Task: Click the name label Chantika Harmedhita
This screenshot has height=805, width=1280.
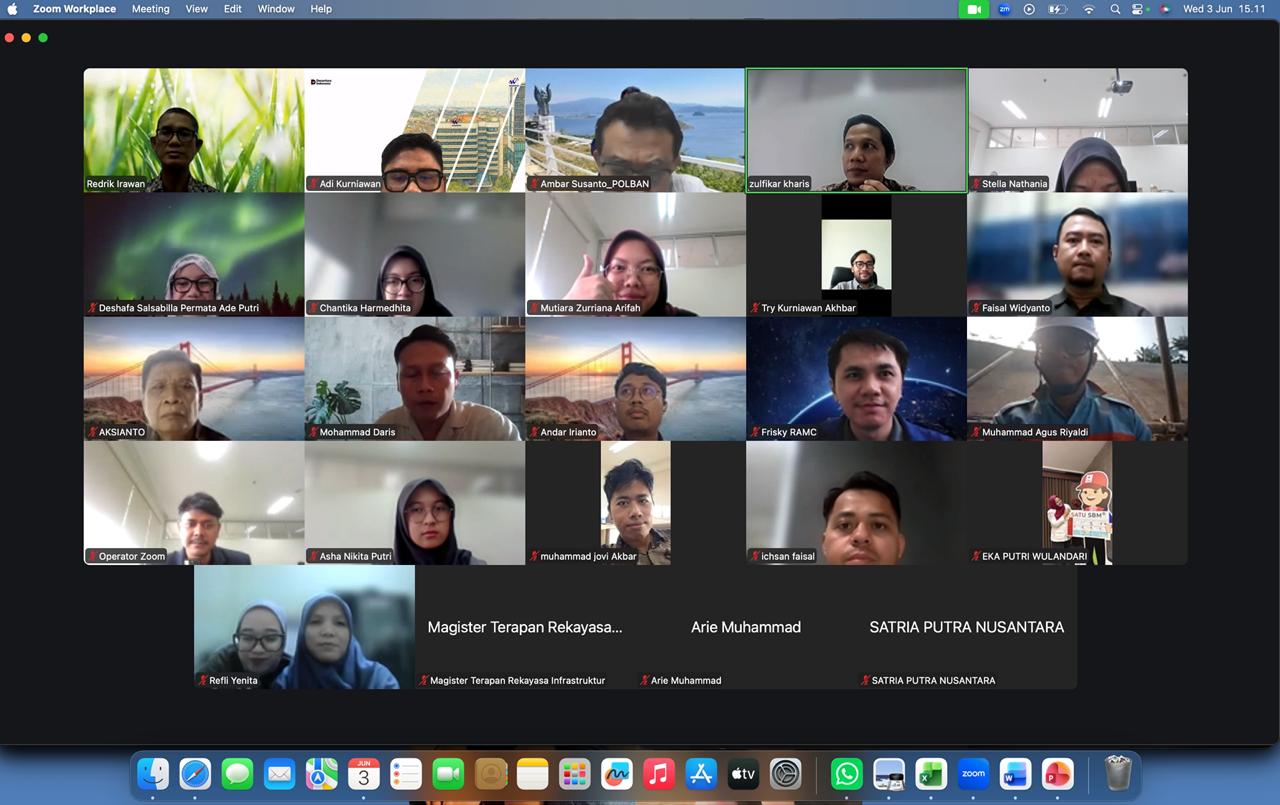Action: click(x=365, y=308)
